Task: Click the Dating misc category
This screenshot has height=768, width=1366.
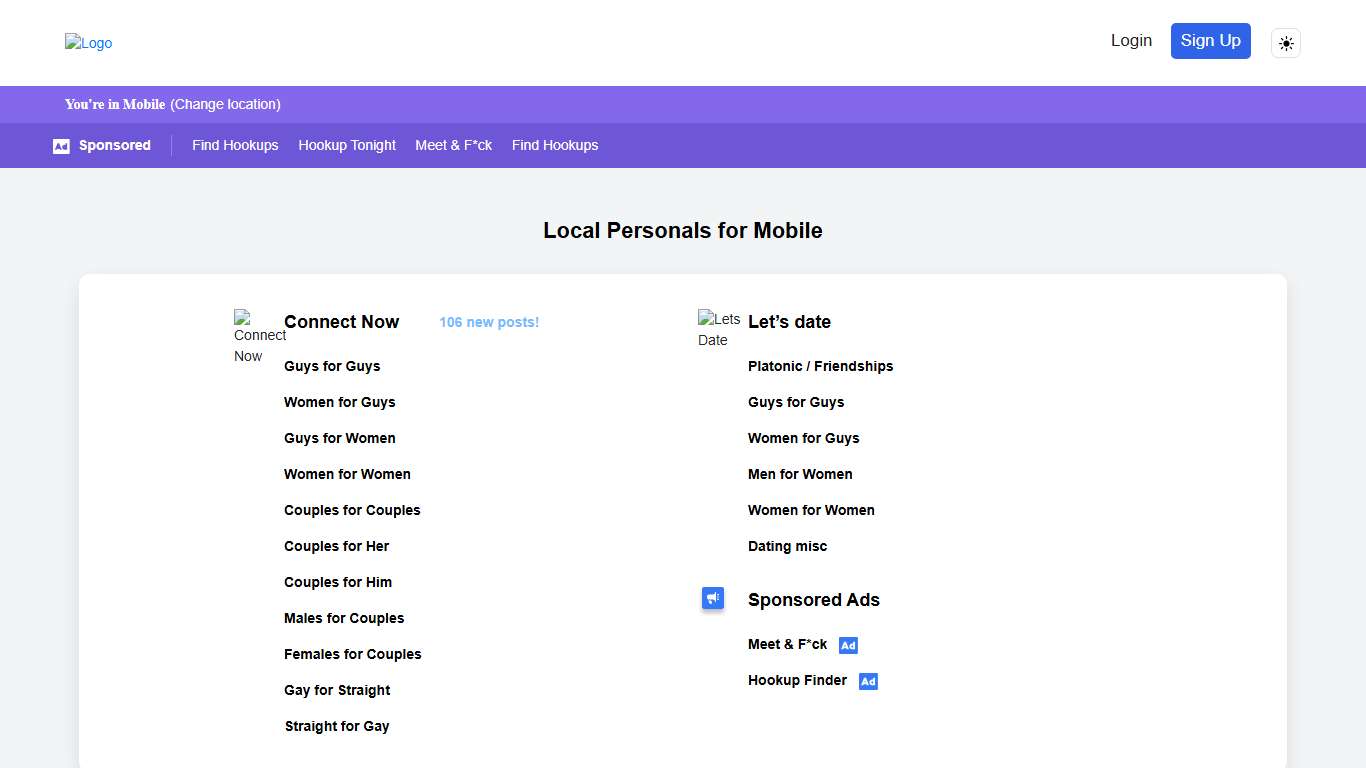Action: pyautogui.click(x=787, y=546)
